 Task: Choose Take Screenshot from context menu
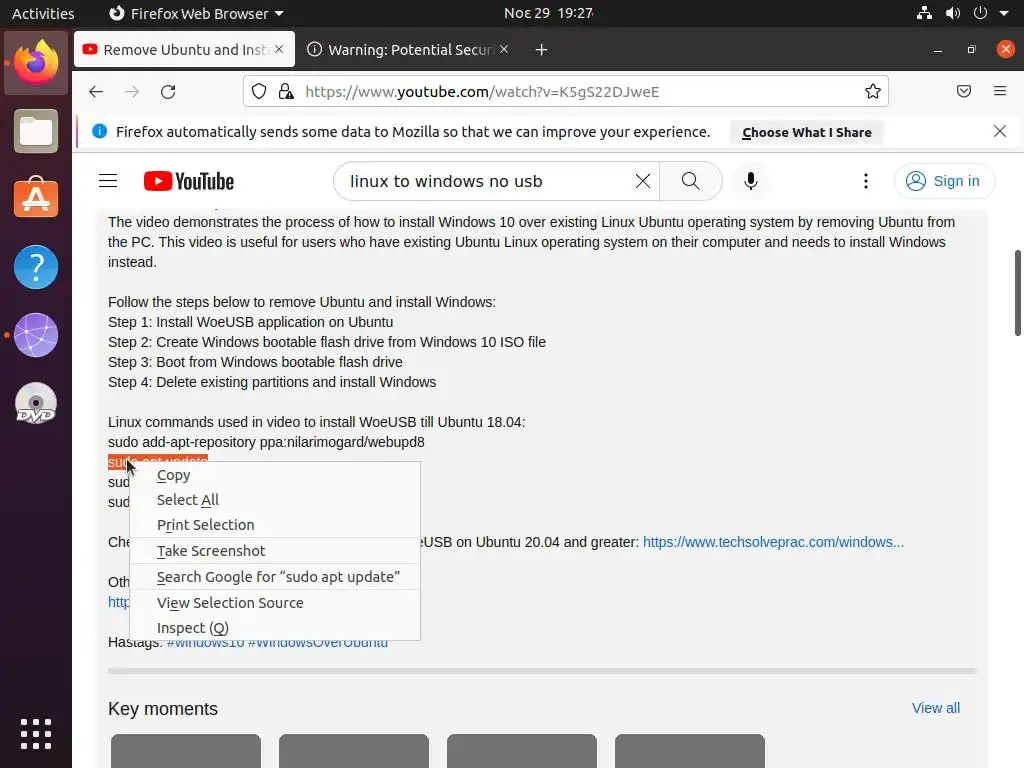click(x=275, y=551)
